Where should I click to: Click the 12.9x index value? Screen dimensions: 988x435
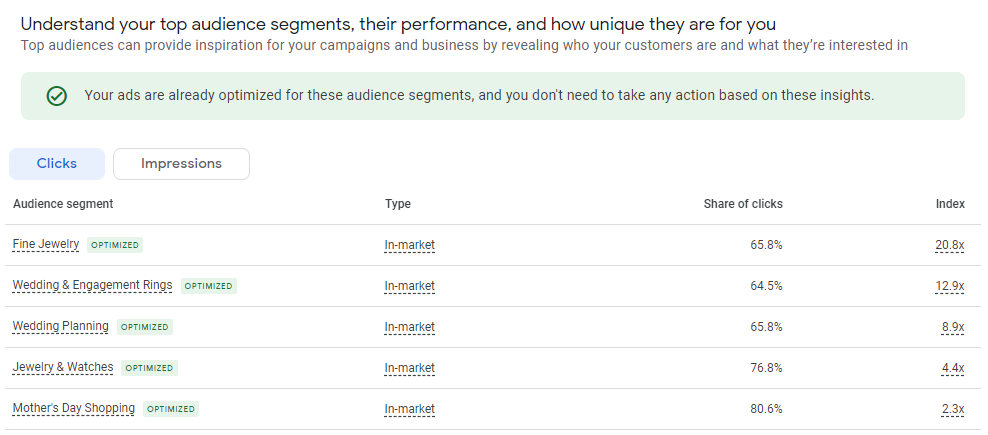[x=950, y=286]
